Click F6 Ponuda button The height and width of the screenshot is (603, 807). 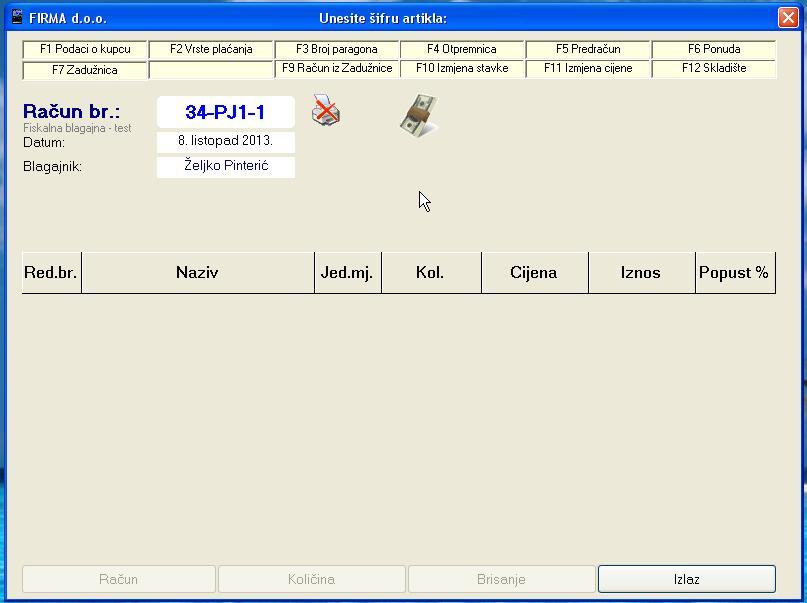[714, 49]
